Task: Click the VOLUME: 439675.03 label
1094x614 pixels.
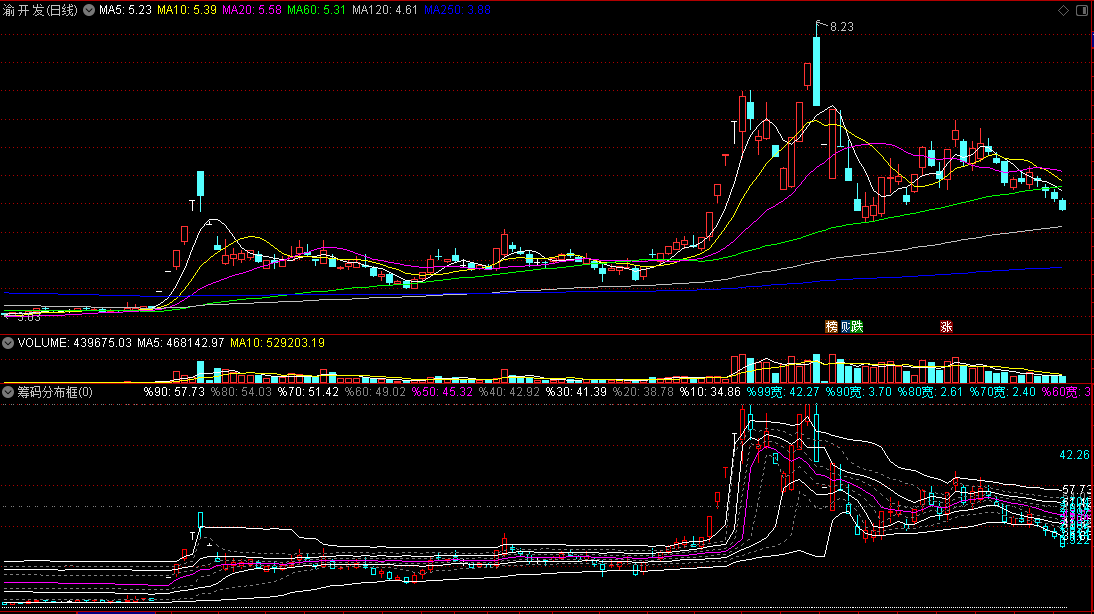Action: click(x=75, y=343)
